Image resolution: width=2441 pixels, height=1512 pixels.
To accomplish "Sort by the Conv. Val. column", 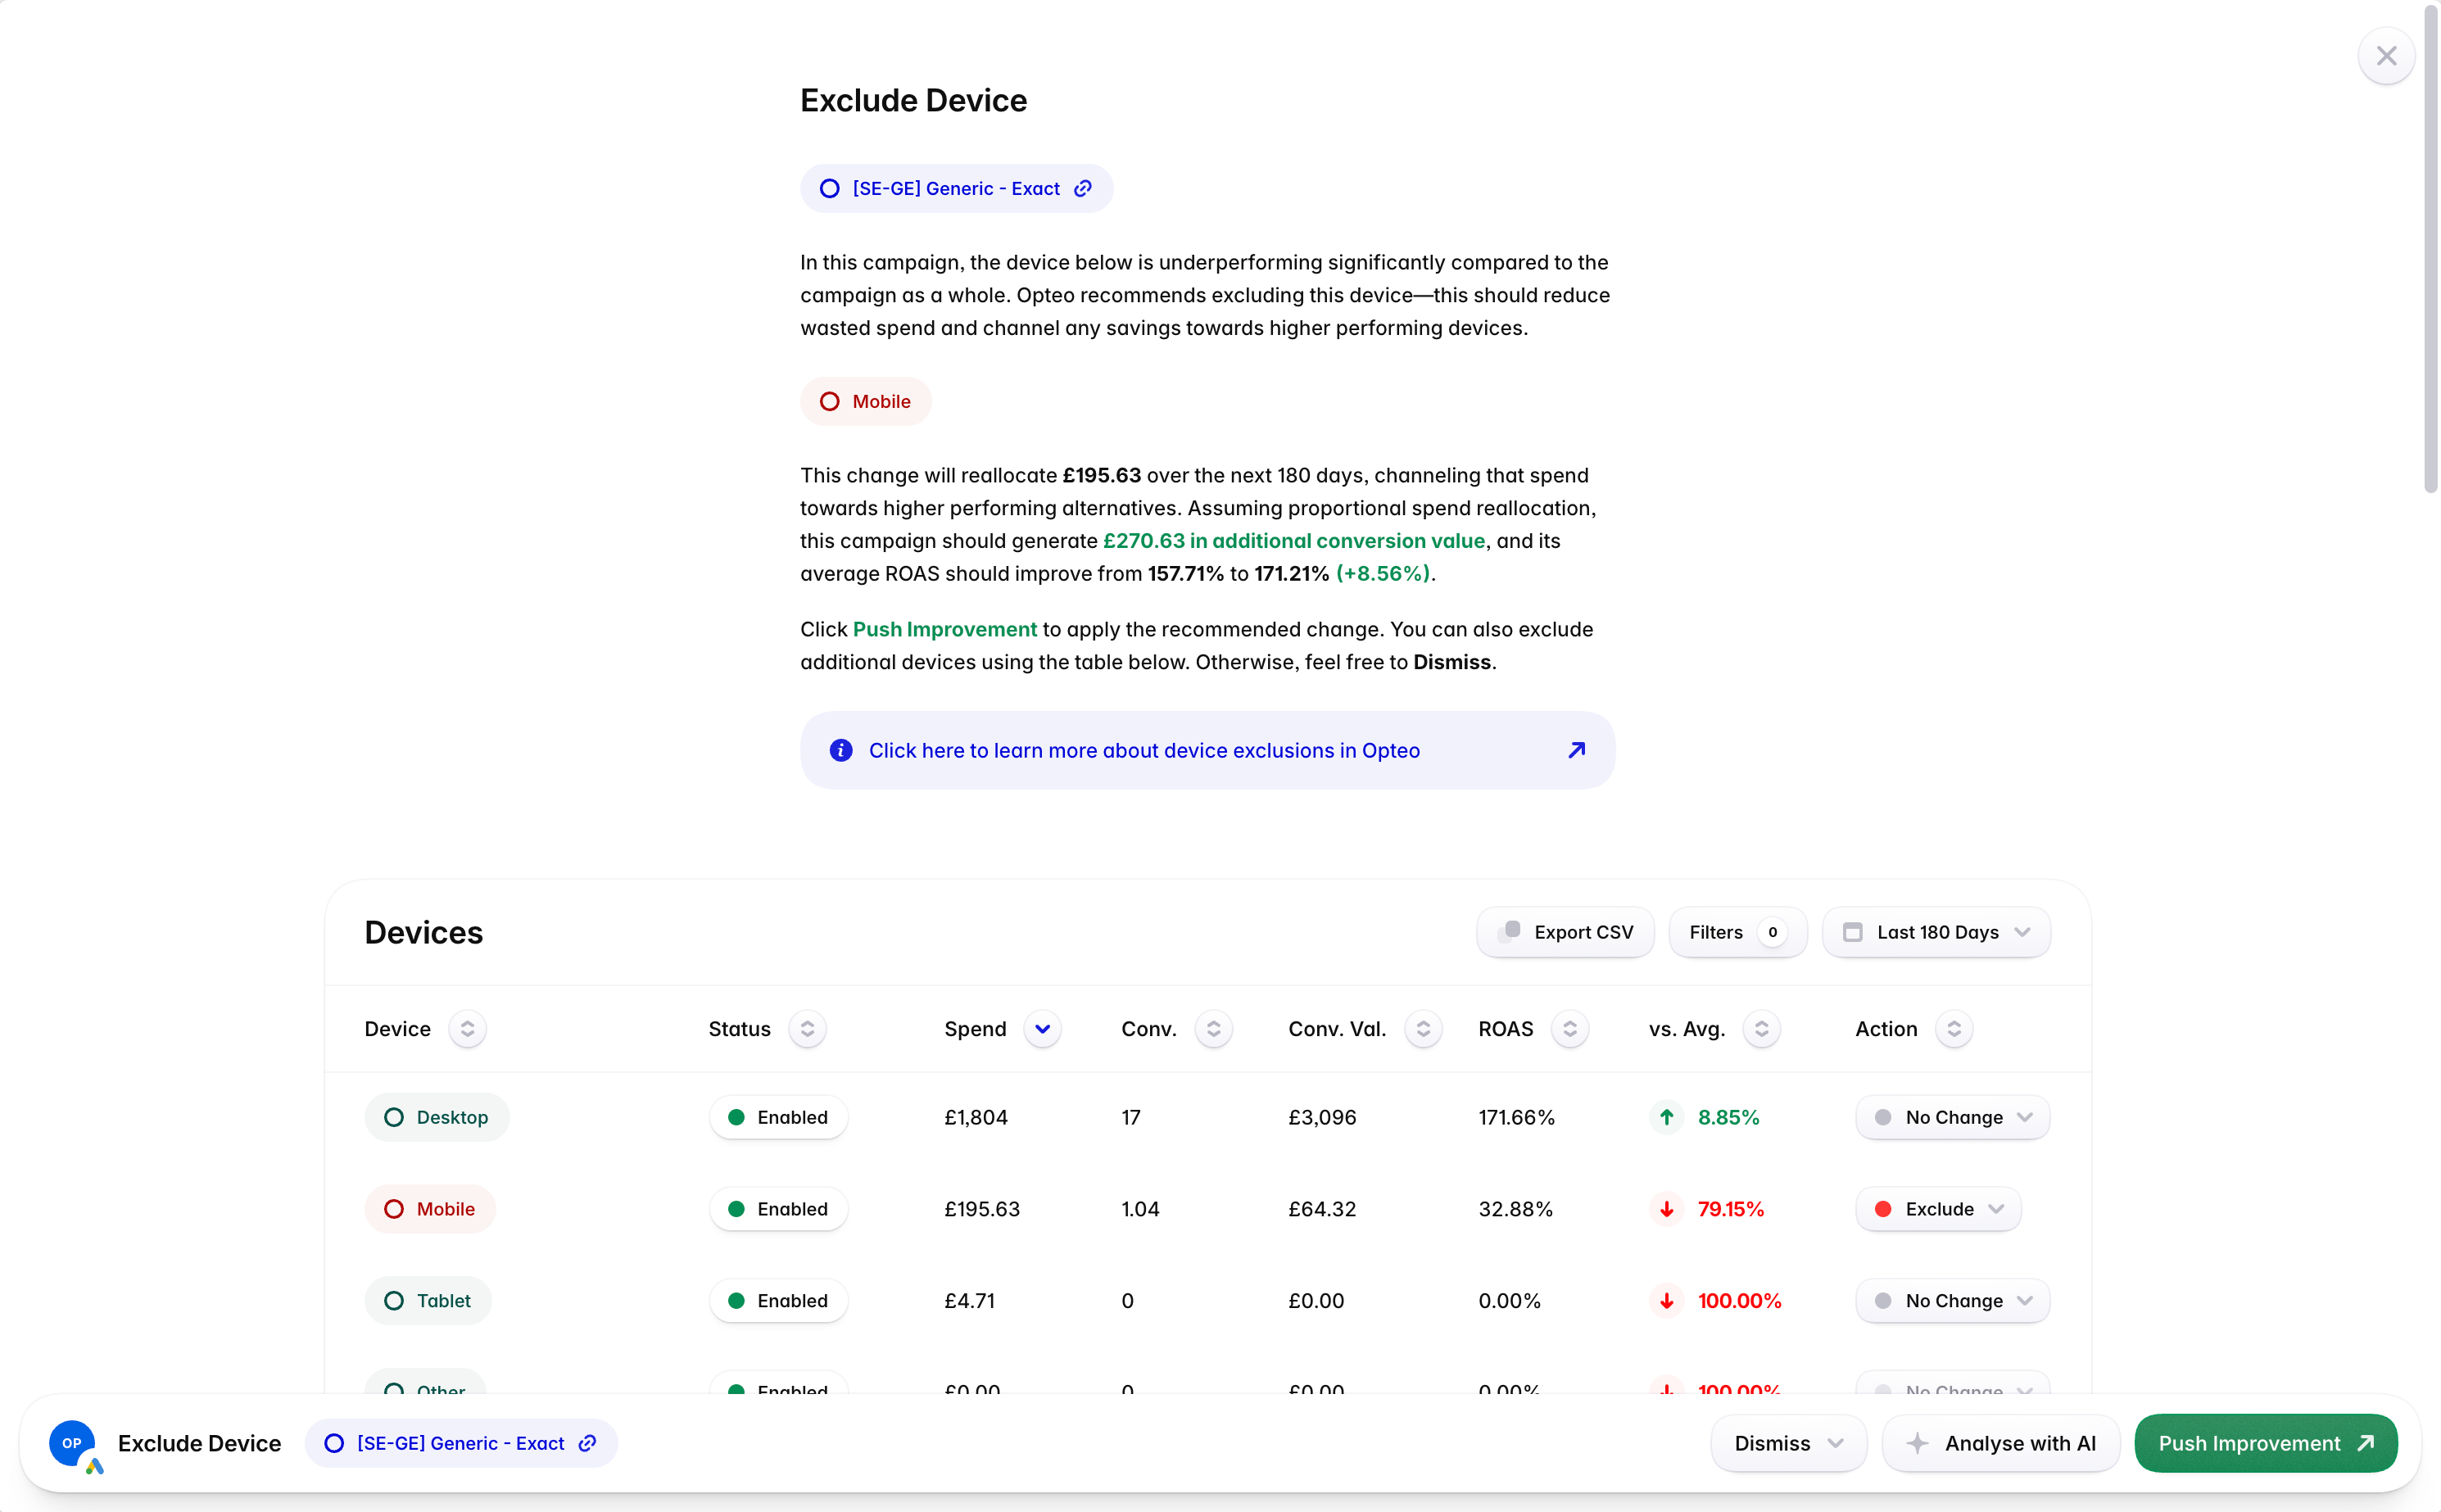I will (x=1422, y=1029).
